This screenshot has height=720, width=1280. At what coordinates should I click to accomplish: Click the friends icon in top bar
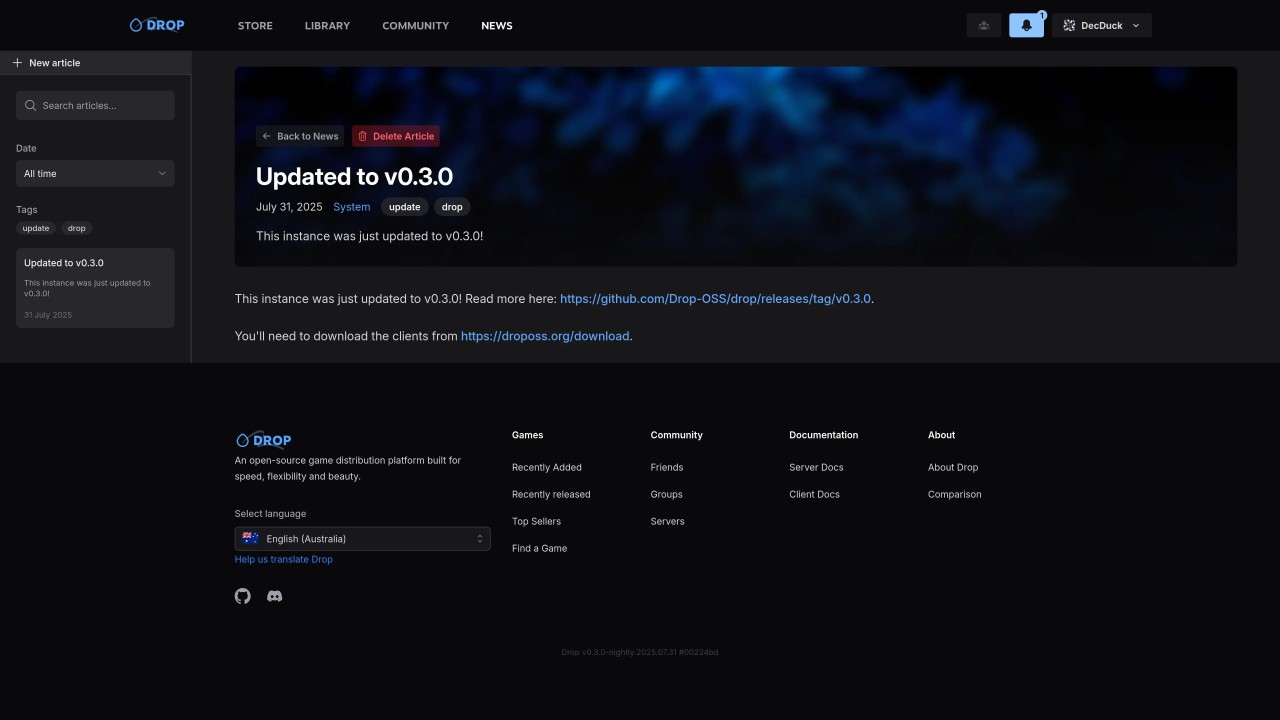tap(983, 26)
